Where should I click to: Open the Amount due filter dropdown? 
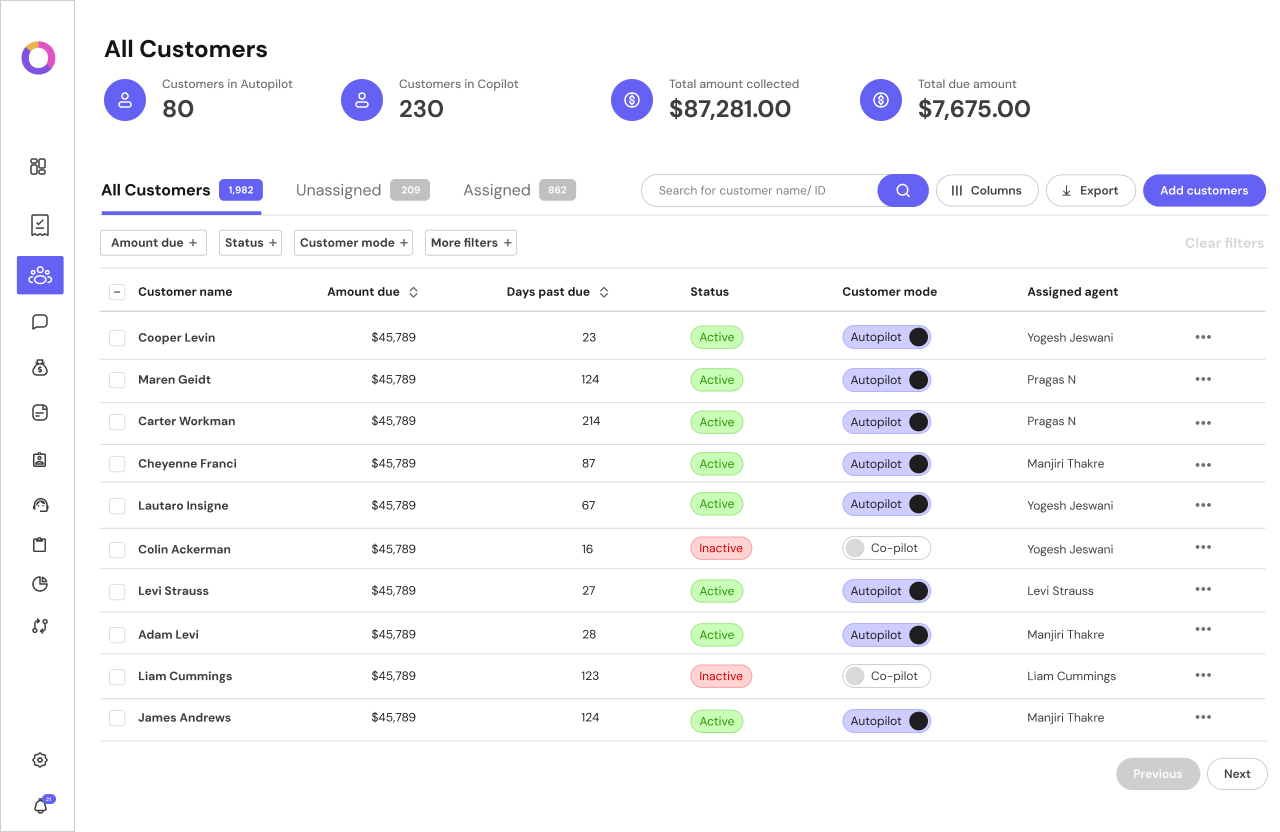tap(153, 242)
